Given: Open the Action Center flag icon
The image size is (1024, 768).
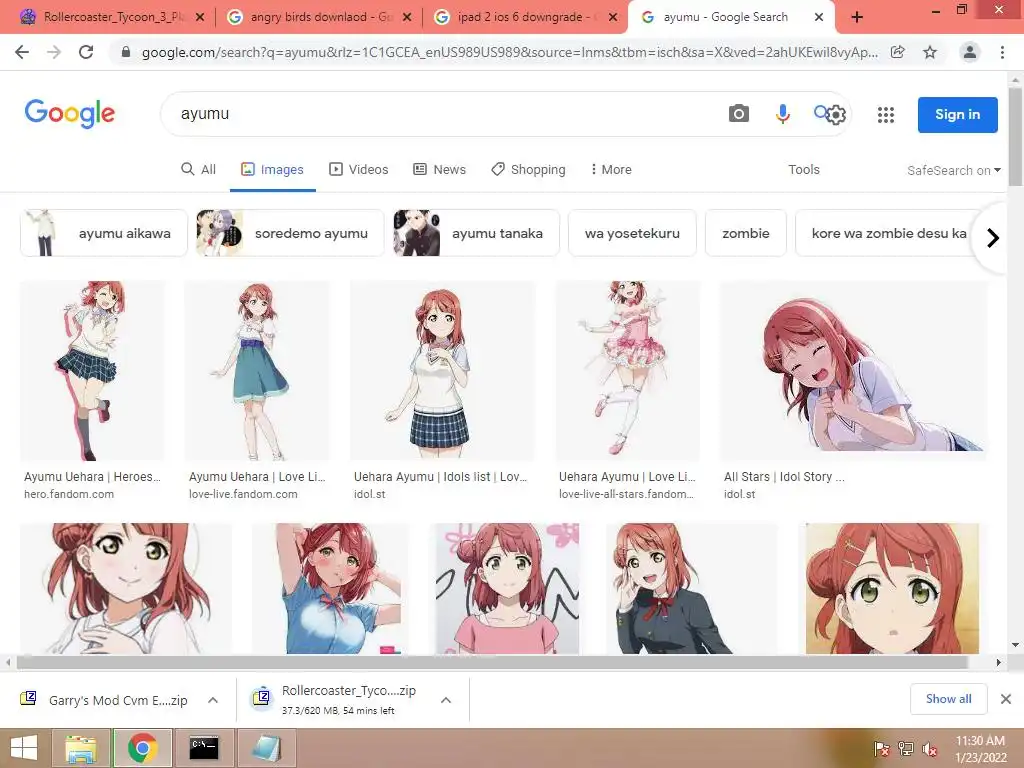Looking at the screenshot, I should (881, 749).
